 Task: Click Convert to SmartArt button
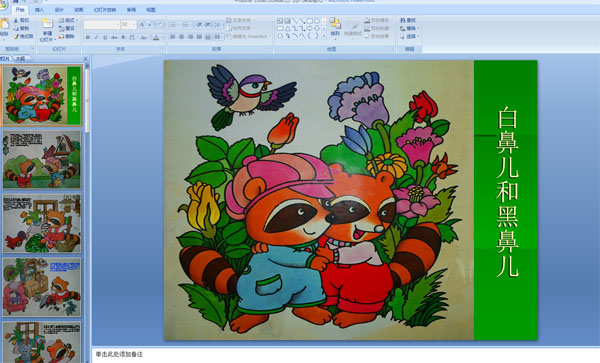tap(249, 36)
